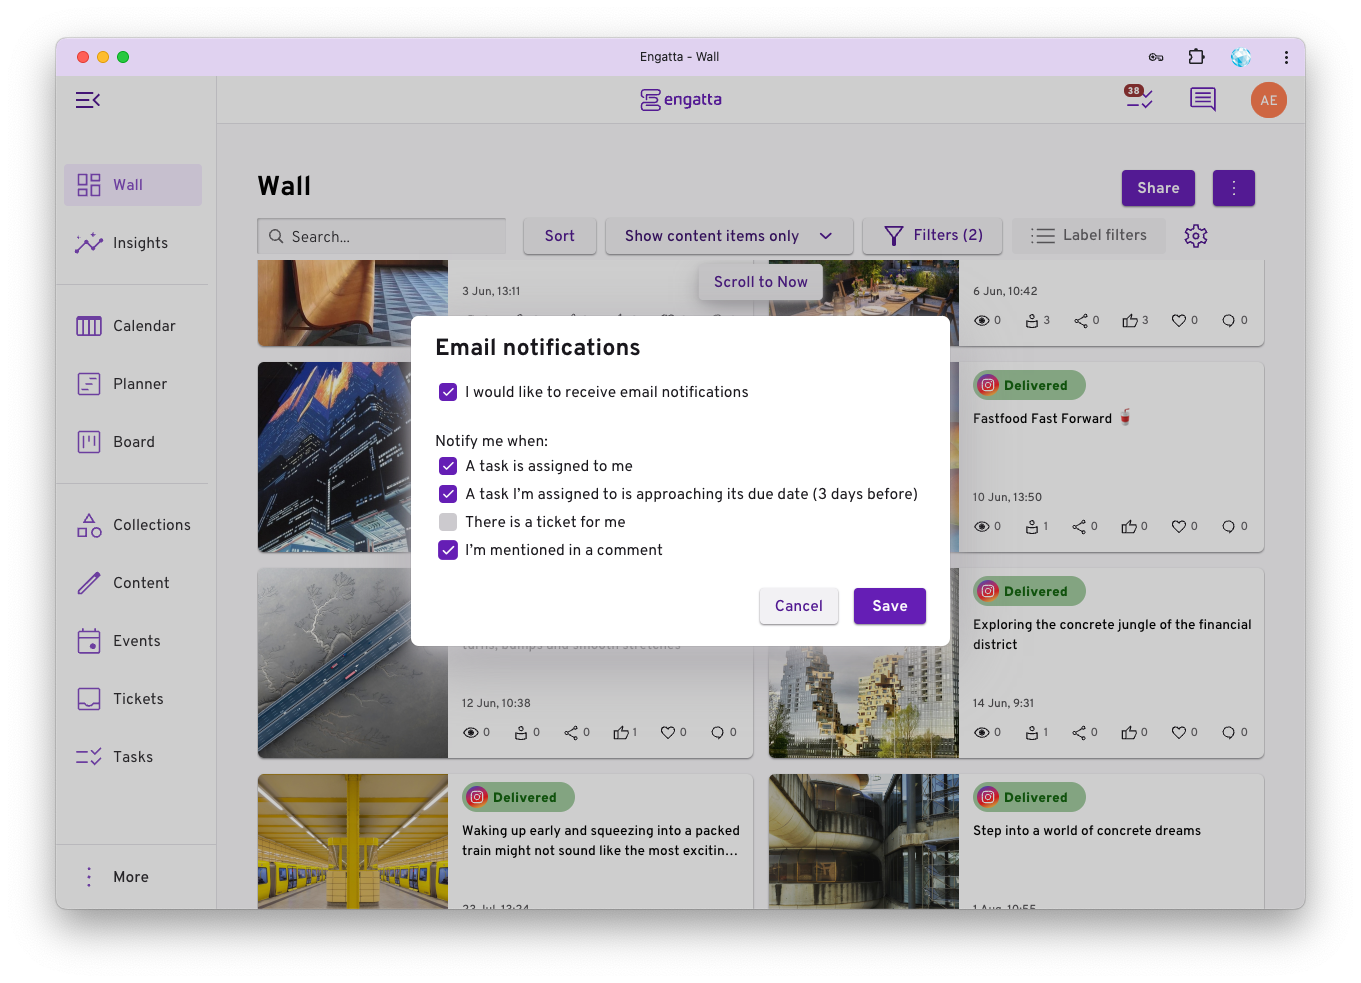Image resolution: width=1361 pixels, height=983 pixels.
Task: Open the Tasks notifications icon with badge 38
Action: click(x=1138, y=100)
